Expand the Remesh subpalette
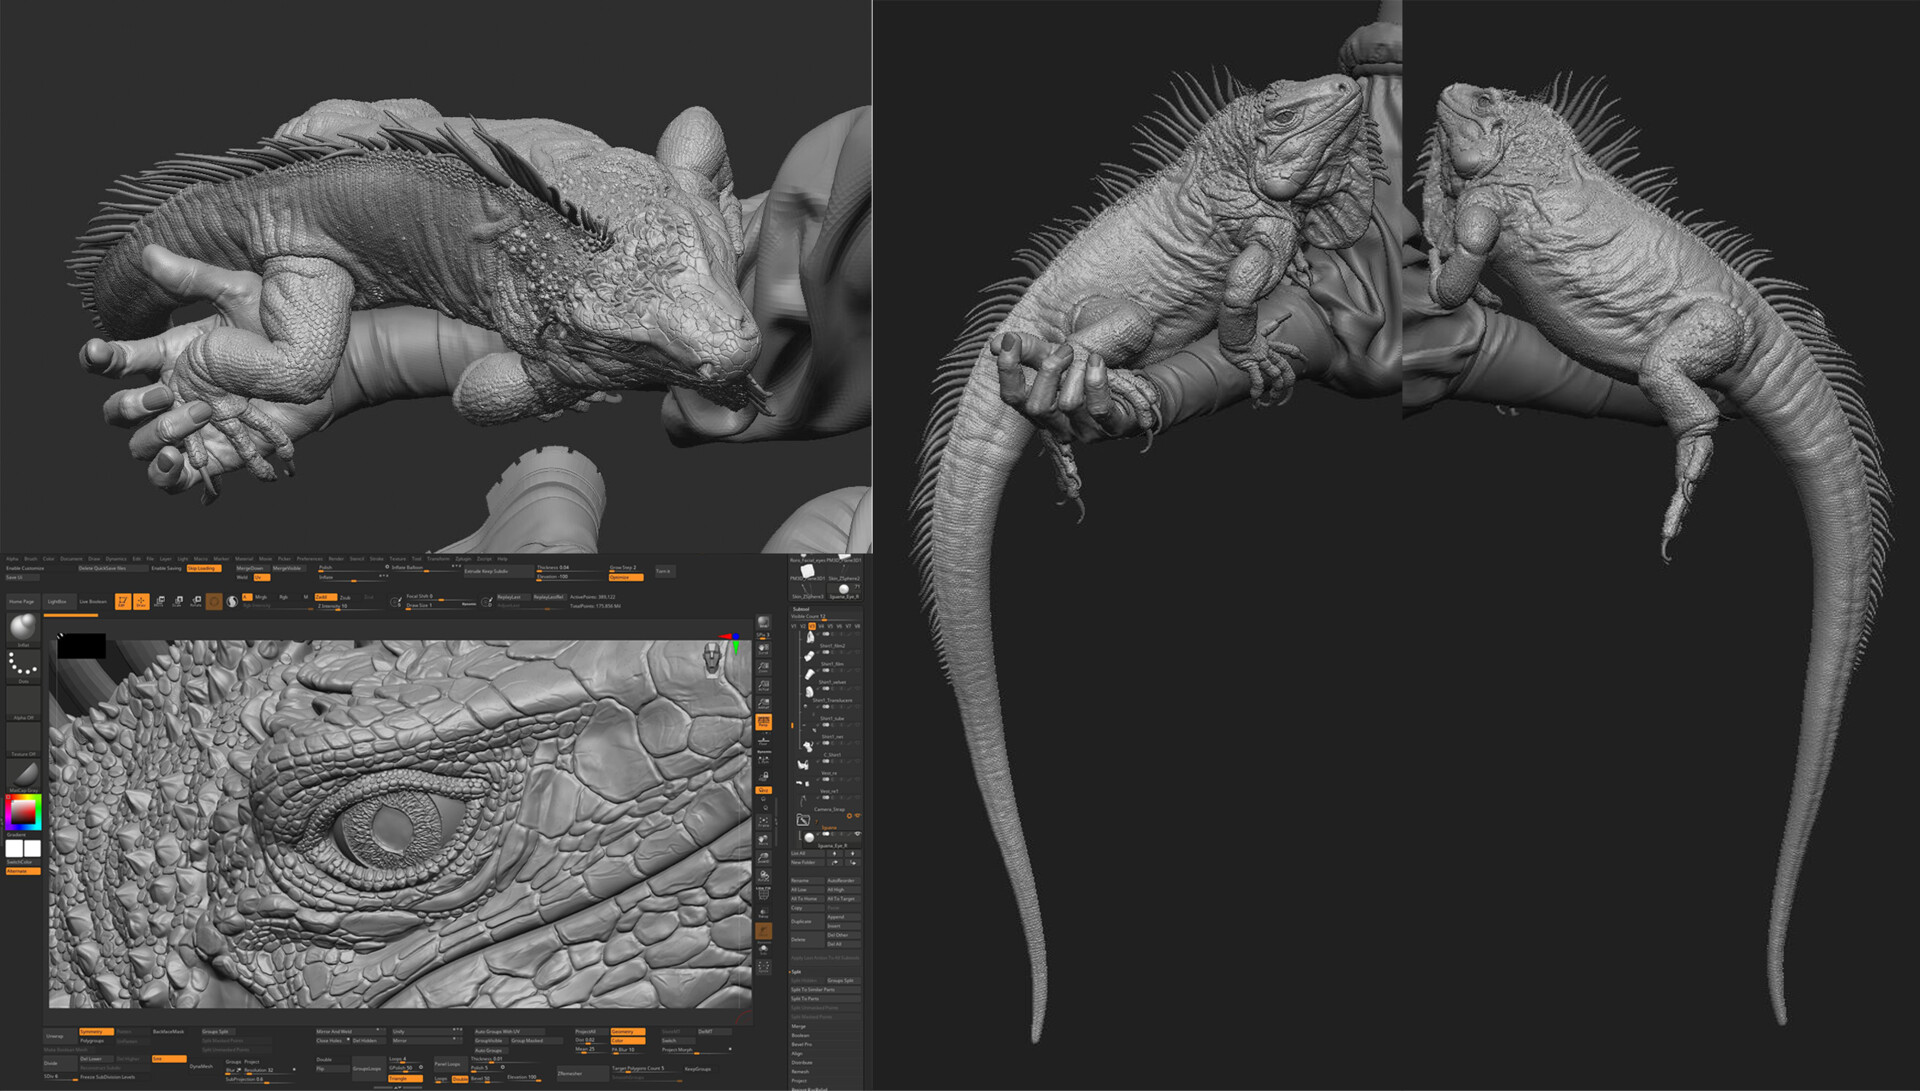The height and width of the screenshot is (1091, 1920). (800, 1072)
